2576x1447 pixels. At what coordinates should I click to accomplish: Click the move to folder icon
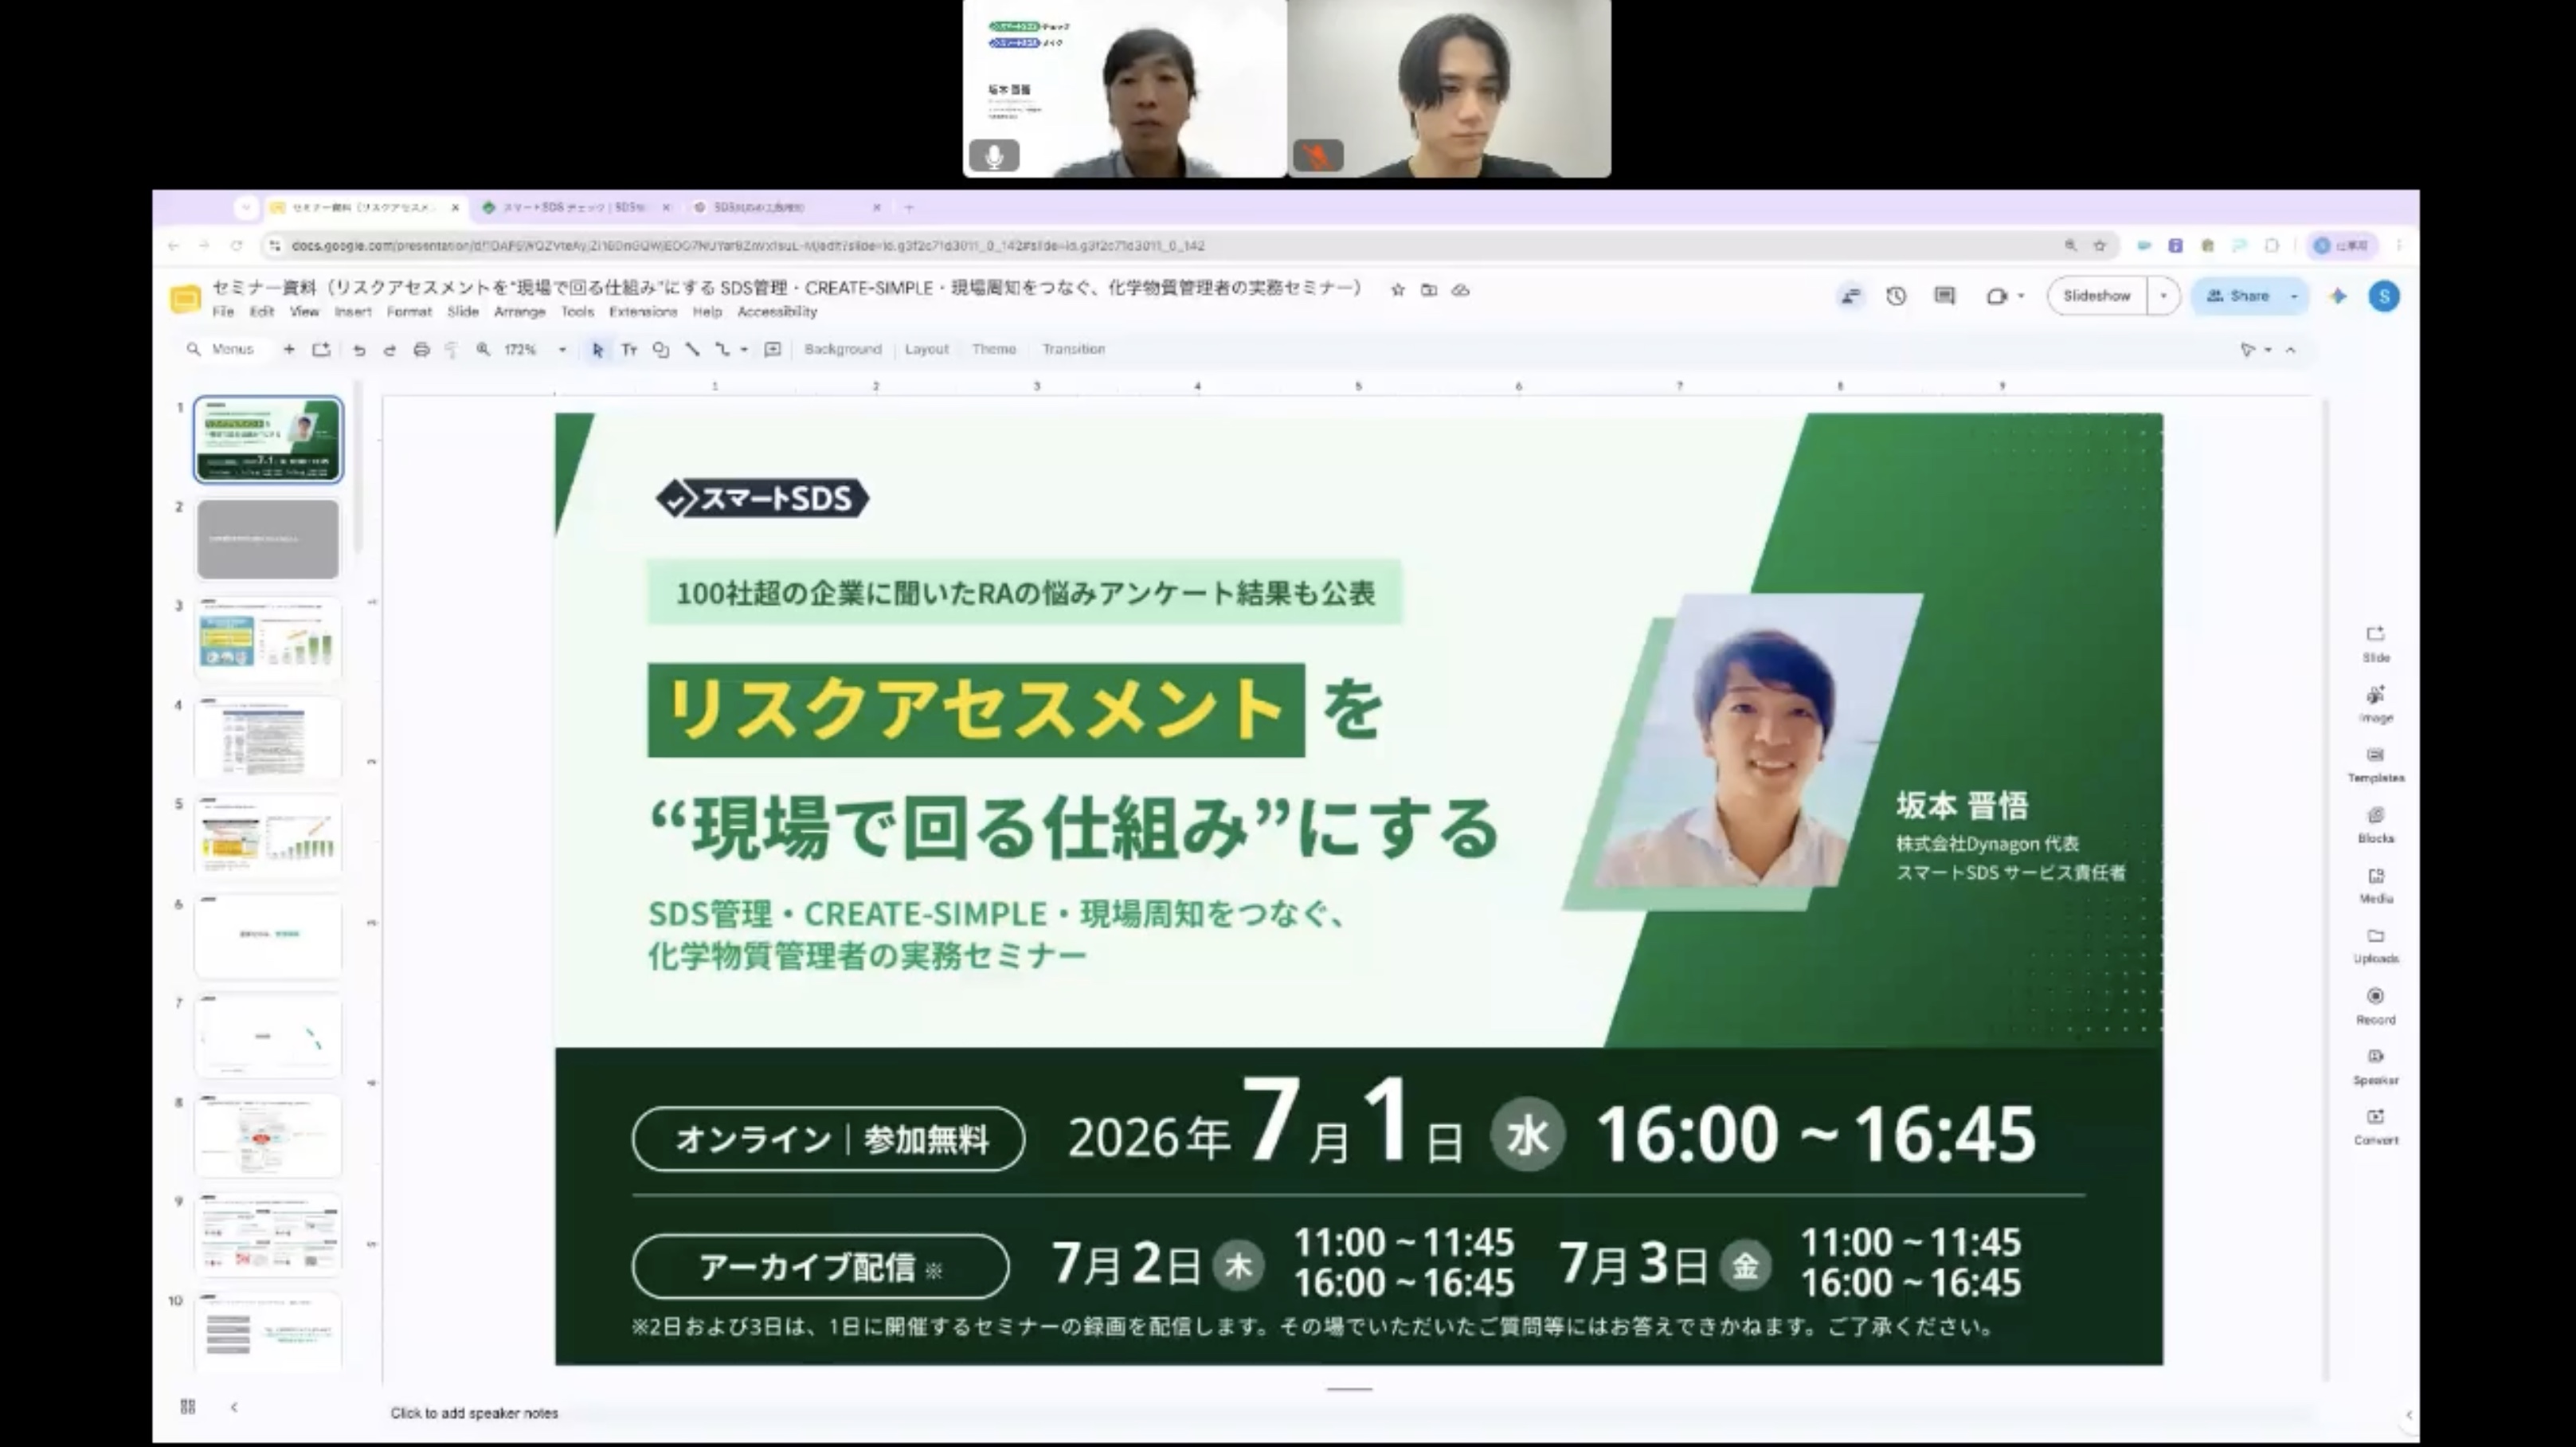click(1429, 290)
